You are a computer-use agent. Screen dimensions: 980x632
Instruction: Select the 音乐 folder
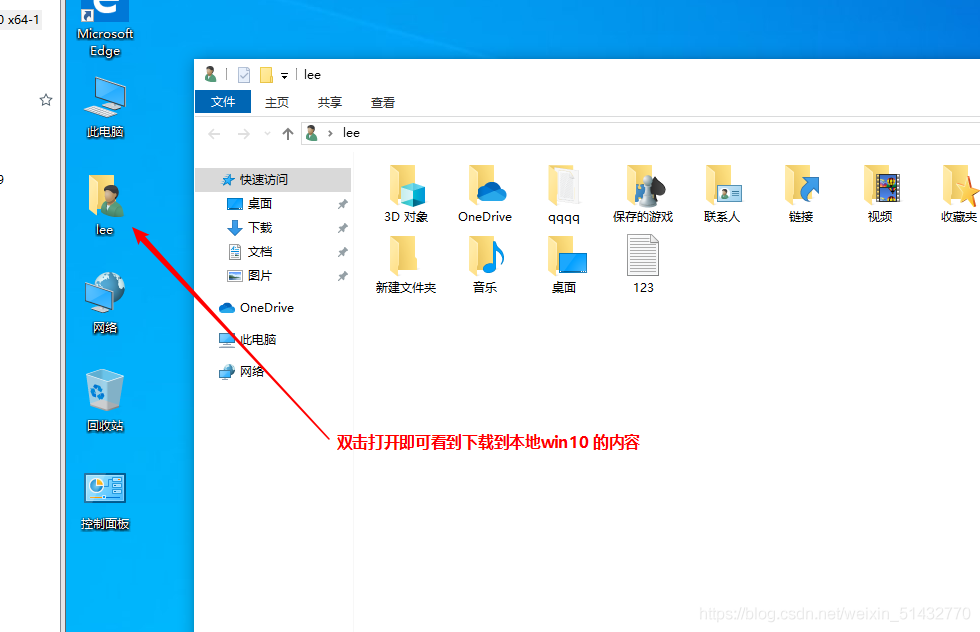coord(485,264)
